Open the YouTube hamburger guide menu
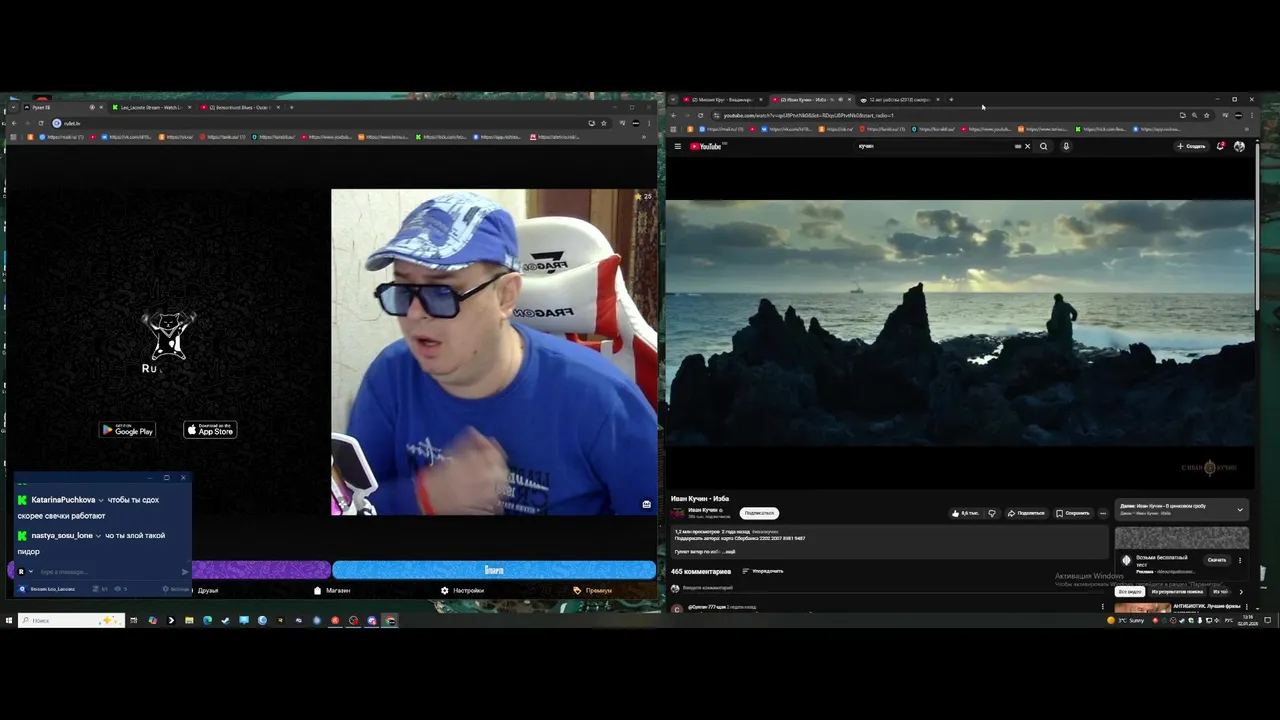1280x720 pixels. (677, 146)
